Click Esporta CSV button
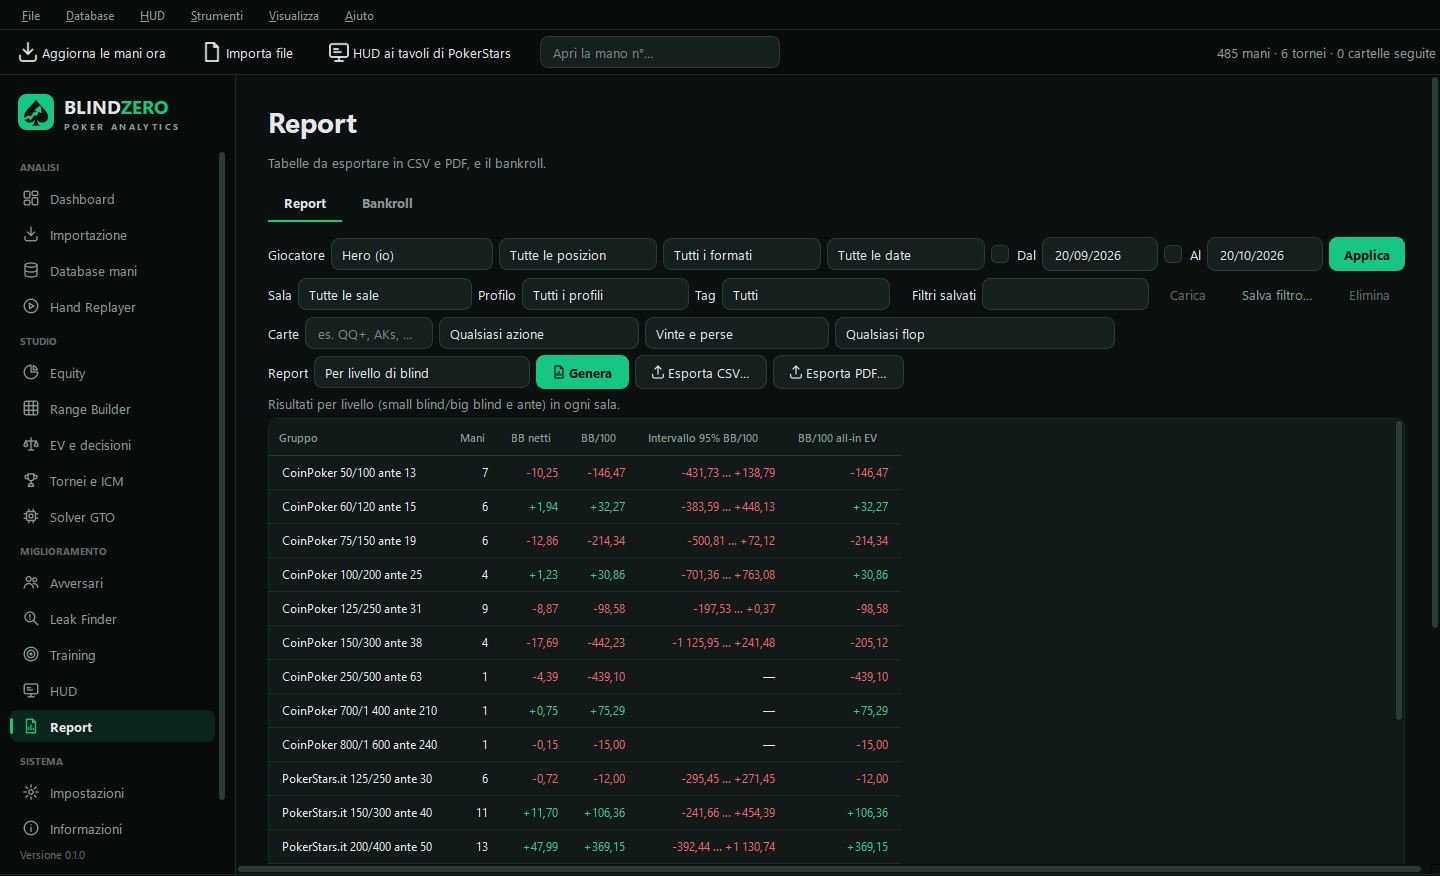1440x876 pixels. 701,373
